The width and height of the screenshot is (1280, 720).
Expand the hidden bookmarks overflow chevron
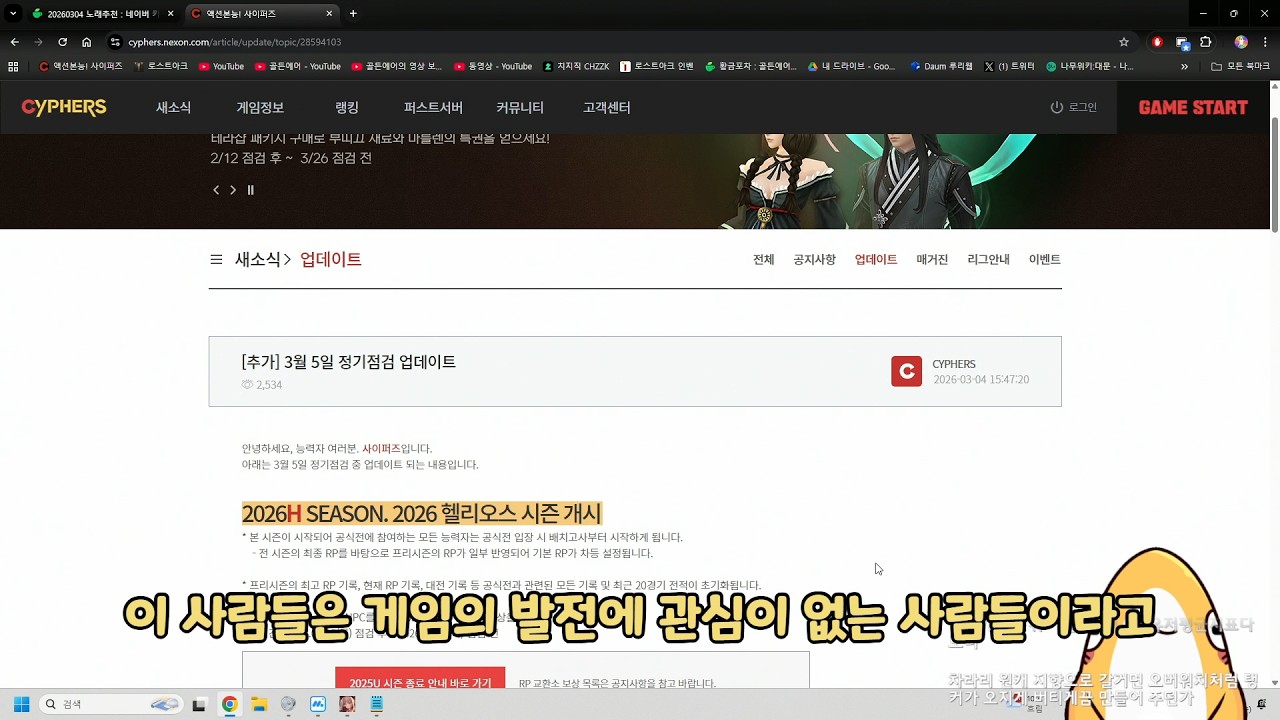pyautogui.click(x=1184, y=66)
